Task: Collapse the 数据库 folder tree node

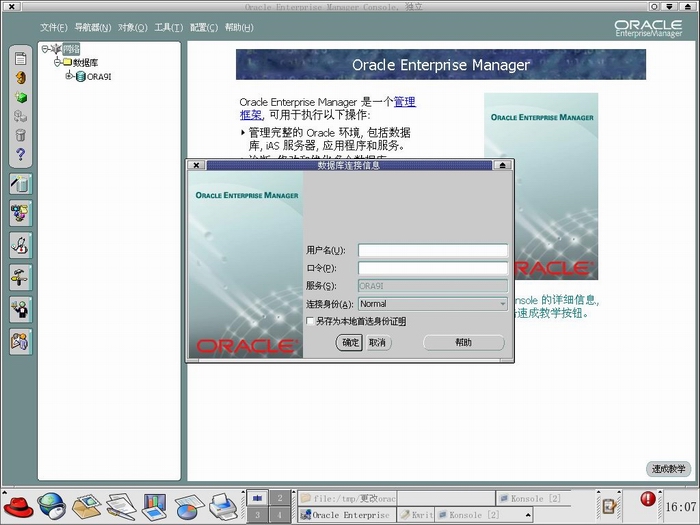Action: (x=57, y=62)
